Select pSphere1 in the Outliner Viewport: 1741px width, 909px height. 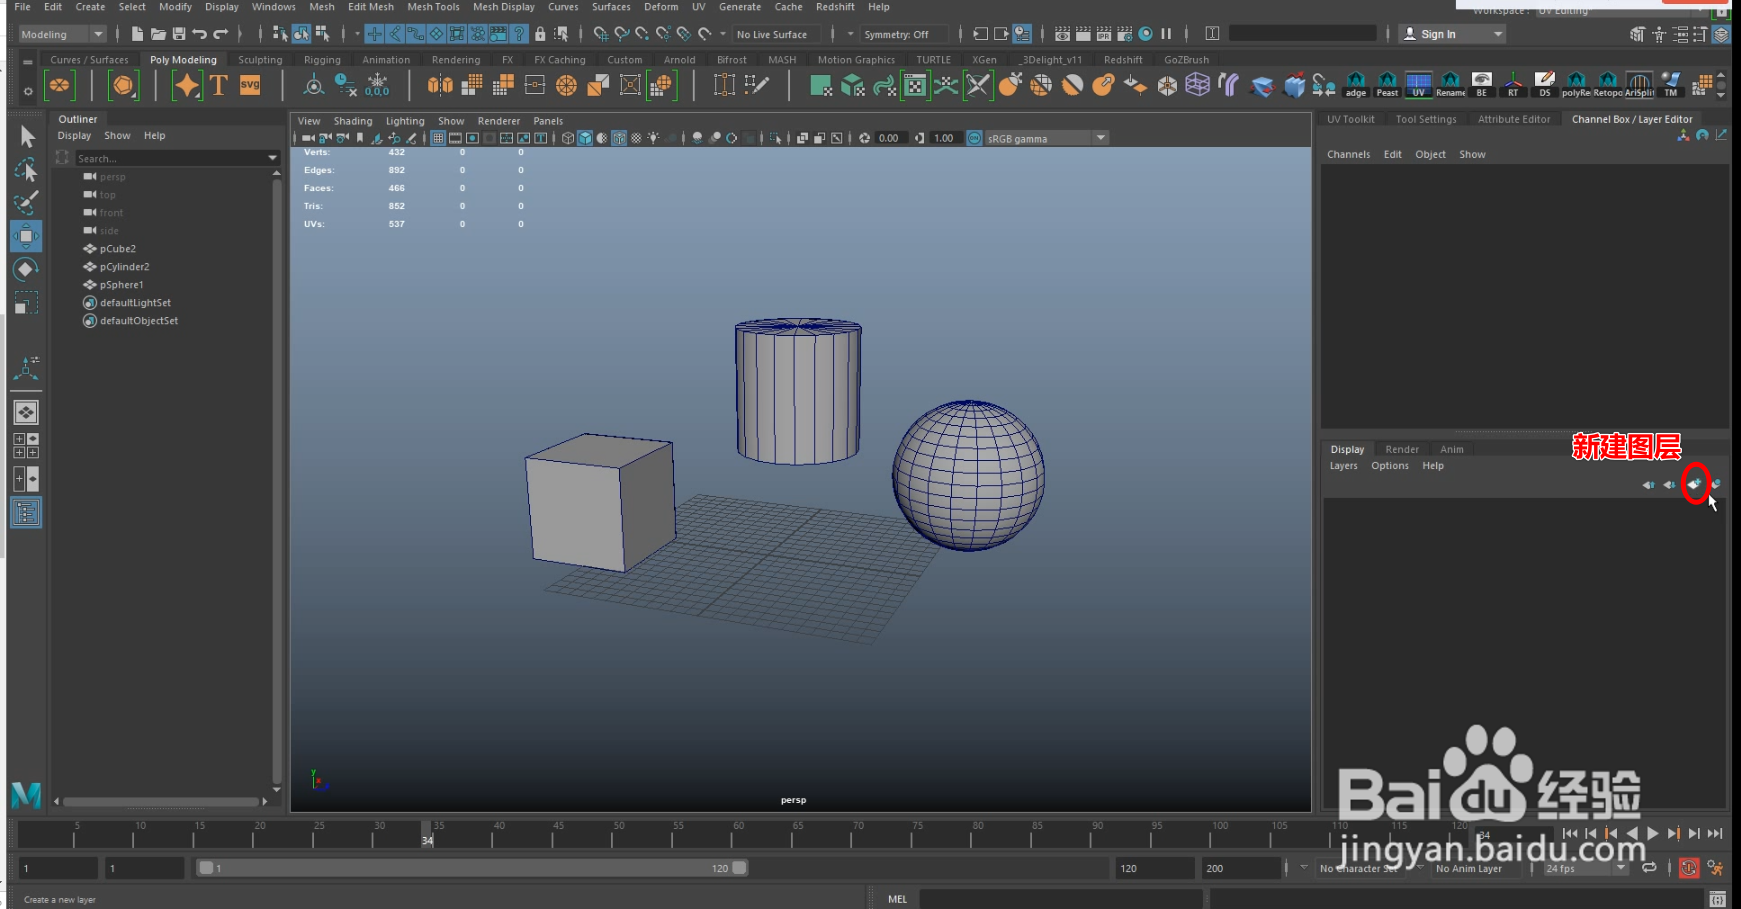pos(122,285)
